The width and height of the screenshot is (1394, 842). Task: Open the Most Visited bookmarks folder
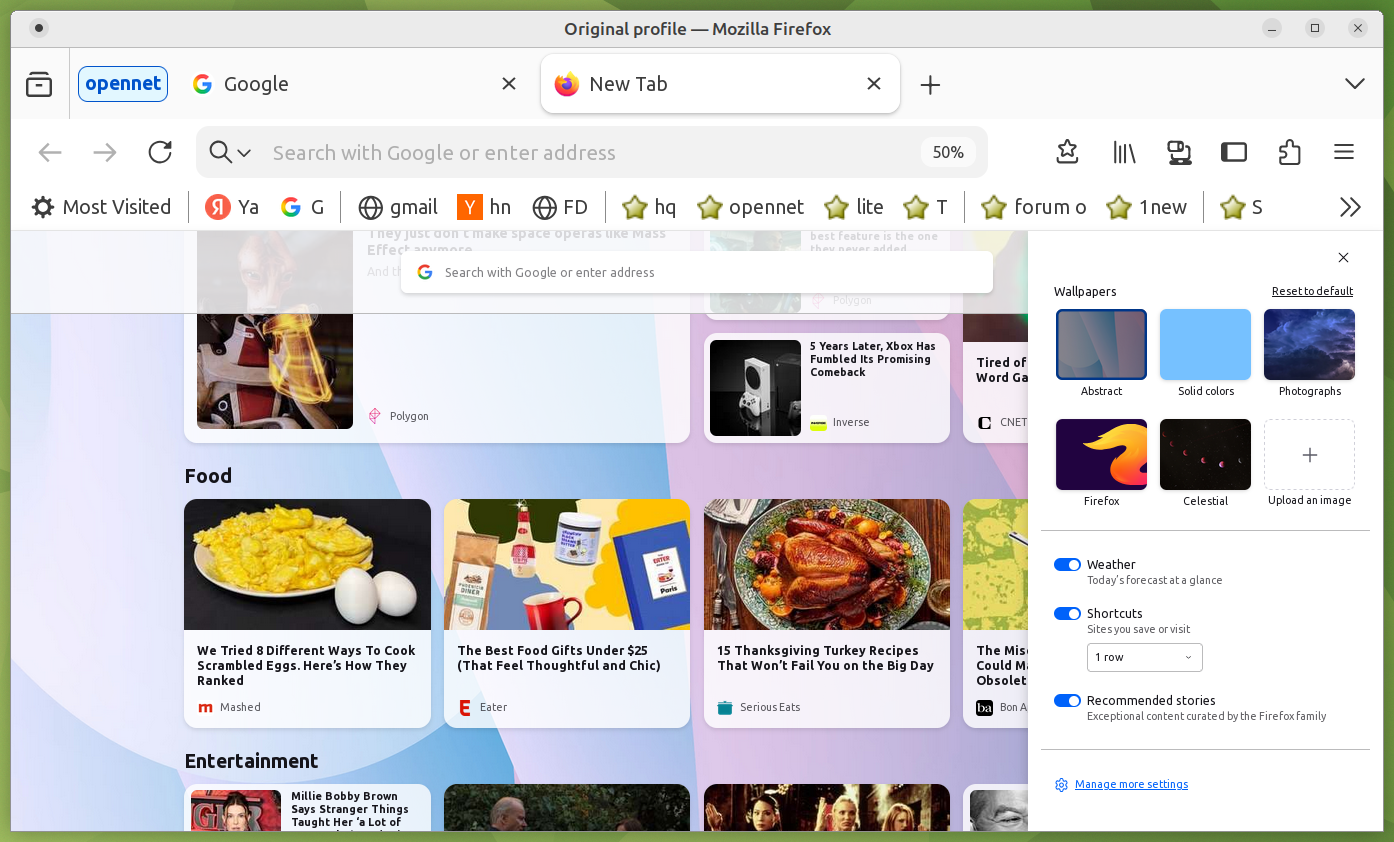pos(101,207)
